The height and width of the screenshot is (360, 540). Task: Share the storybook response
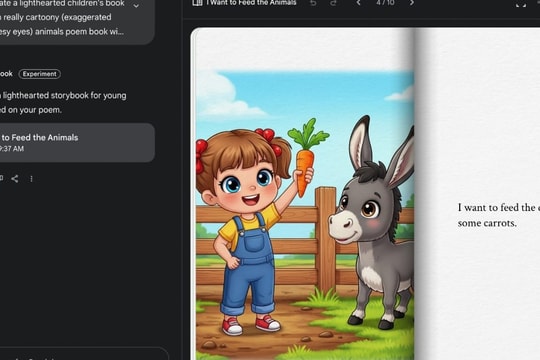(14, 178)
